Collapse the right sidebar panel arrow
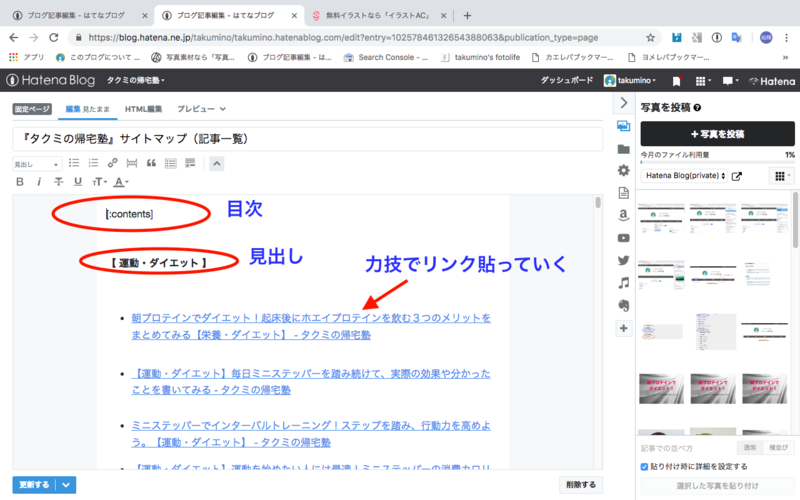 coord(623,103)
